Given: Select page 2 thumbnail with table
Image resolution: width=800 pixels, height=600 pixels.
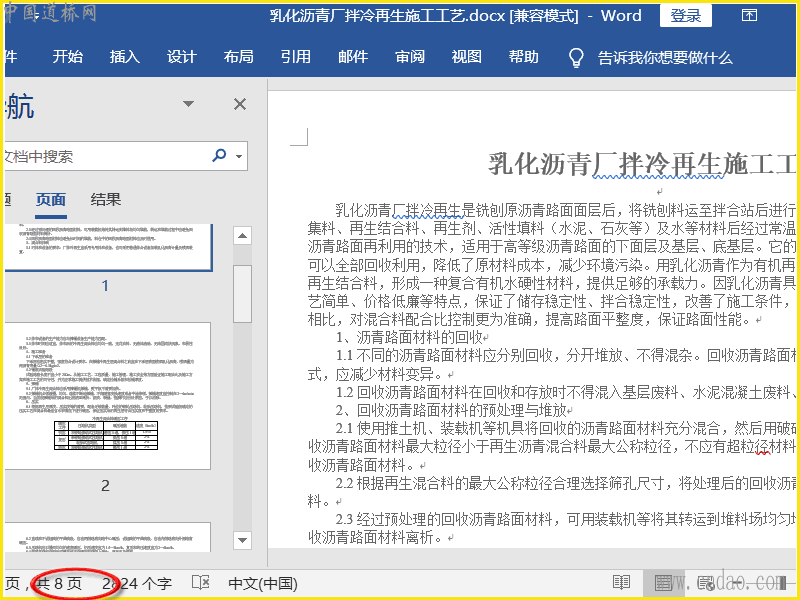Looking at the screenshot, I should [108, 396].
